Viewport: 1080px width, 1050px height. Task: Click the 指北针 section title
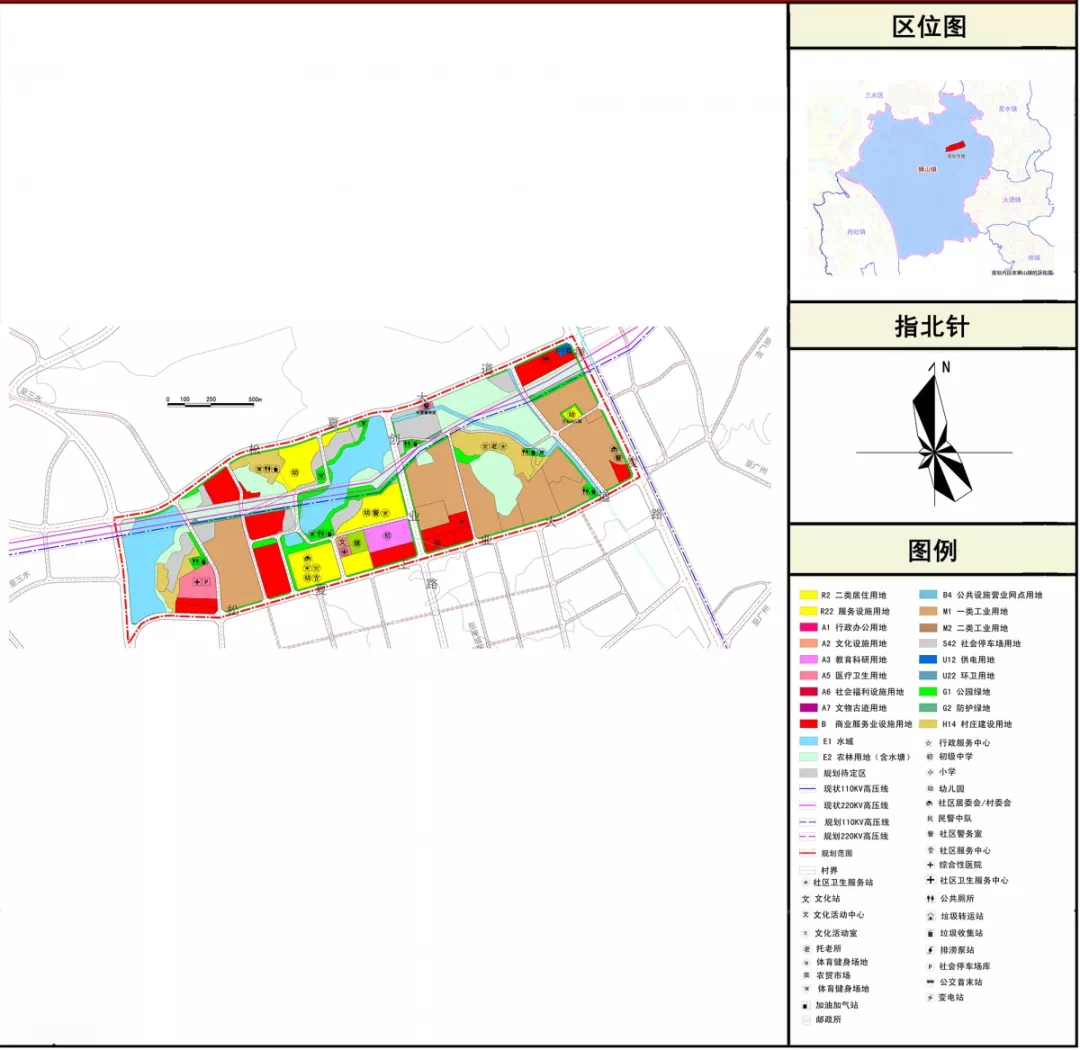tap(931, 326)
